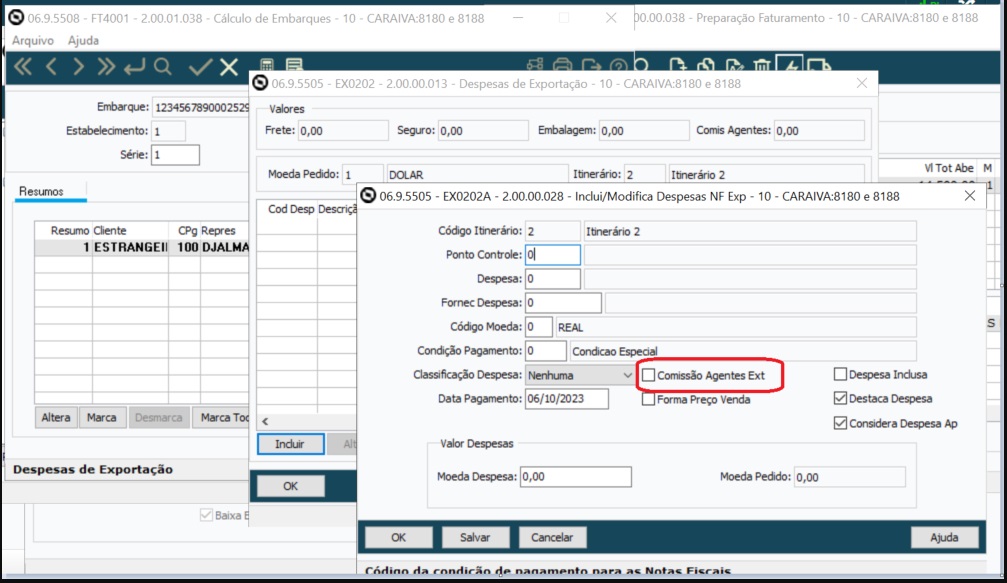1007x583 pixels.
Task: Click the Cancelar button
Action: tap(552, 537)
